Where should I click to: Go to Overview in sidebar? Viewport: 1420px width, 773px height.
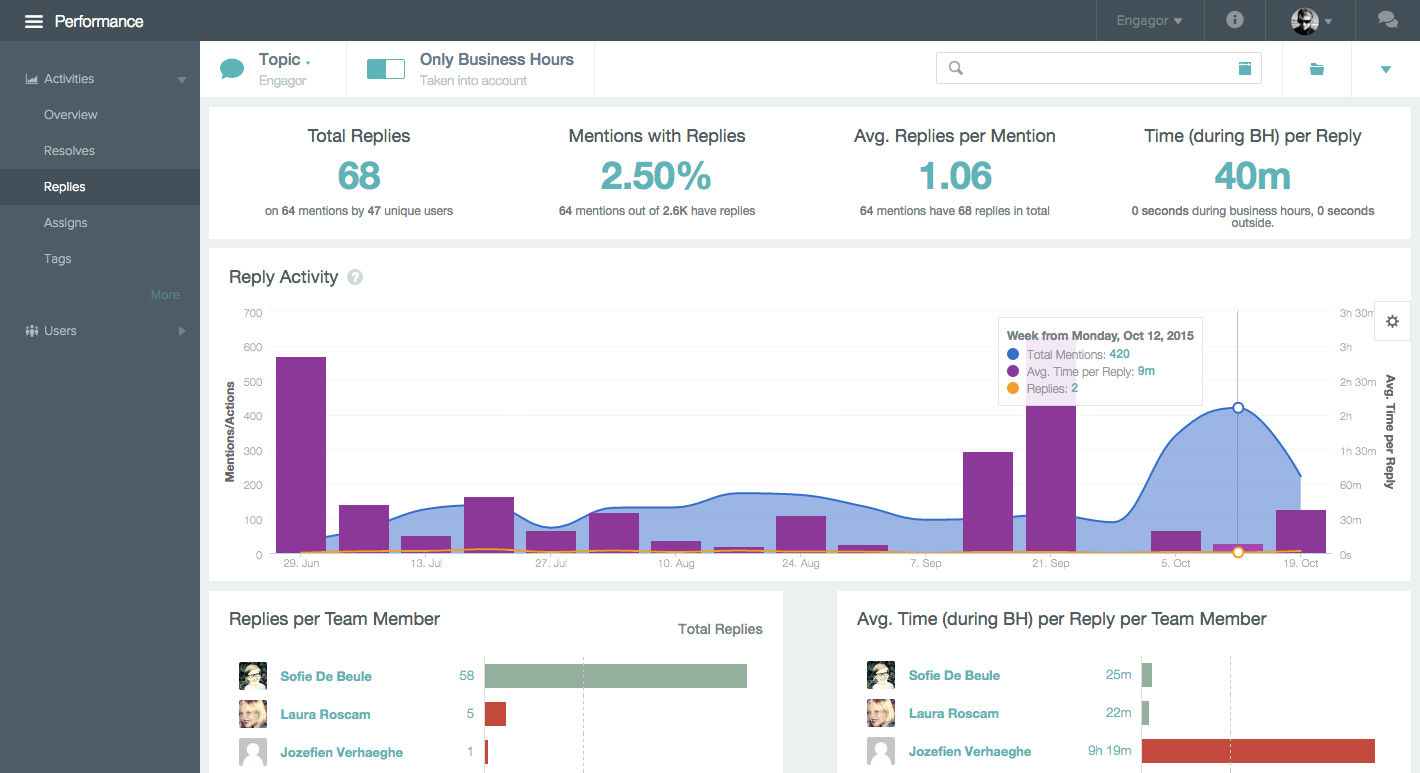coord(71,115)
